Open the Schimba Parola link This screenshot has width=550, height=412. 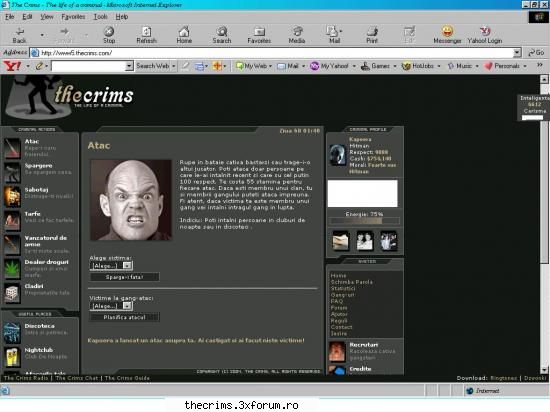point(351,282)
